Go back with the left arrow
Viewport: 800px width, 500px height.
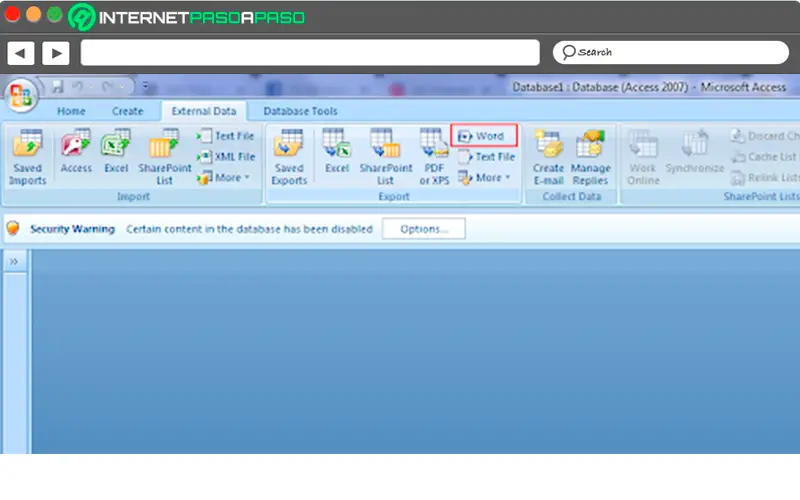[x=20, y=53]
